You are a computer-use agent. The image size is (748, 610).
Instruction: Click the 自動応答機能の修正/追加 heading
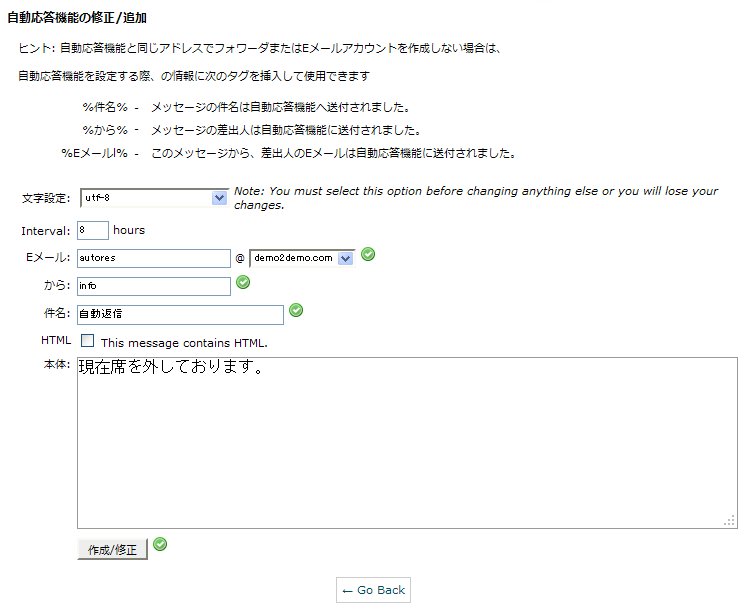coord(78,18)
